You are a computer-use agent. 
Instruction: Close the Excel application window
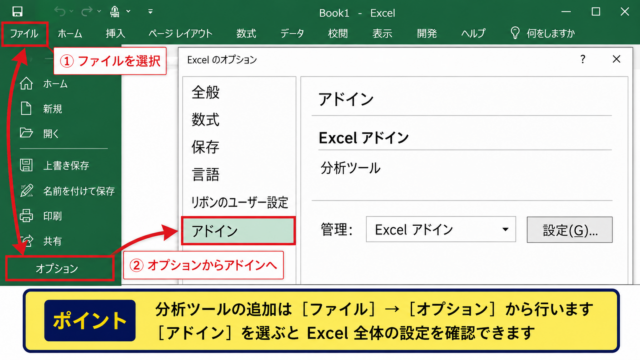624,12
